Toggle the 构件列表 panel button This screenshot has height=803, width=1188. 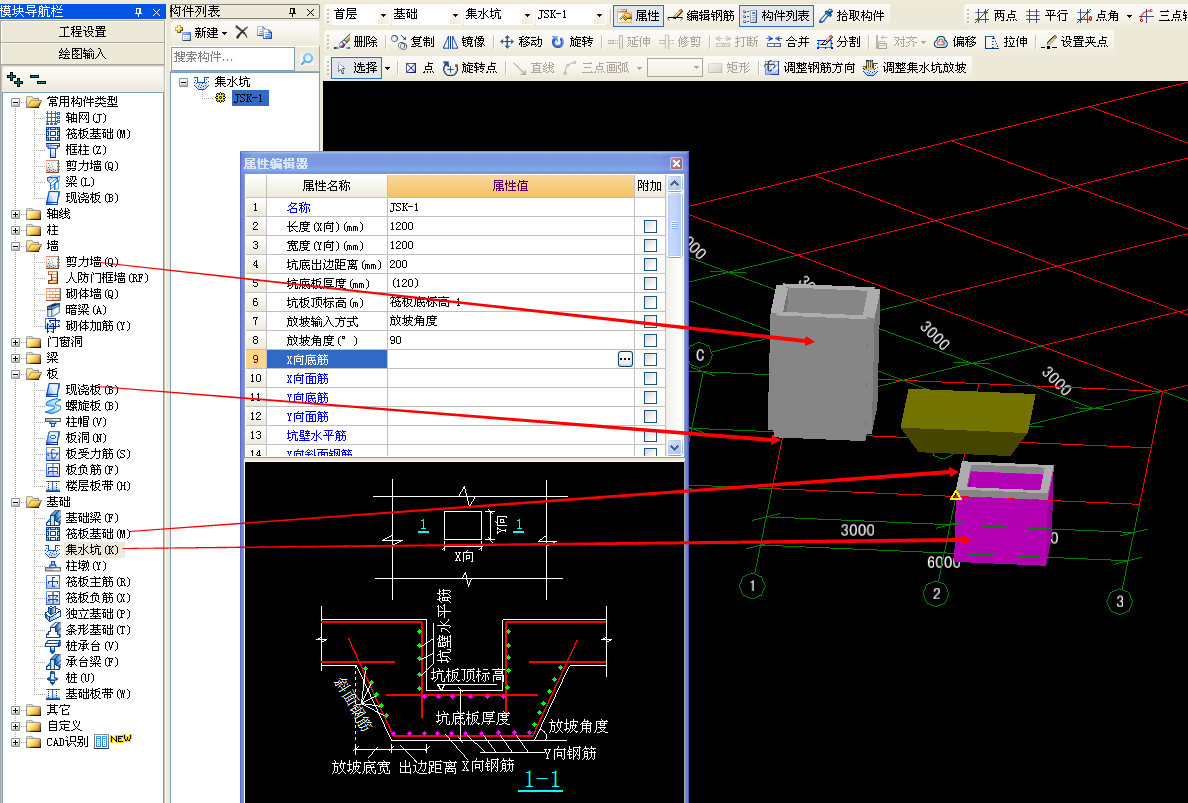click(777, 15)
